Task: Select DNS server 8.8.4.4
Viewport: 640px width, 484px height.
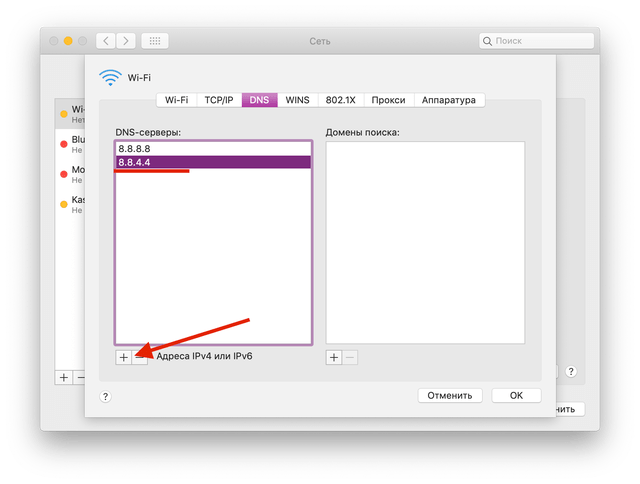Action: point(213,162)
